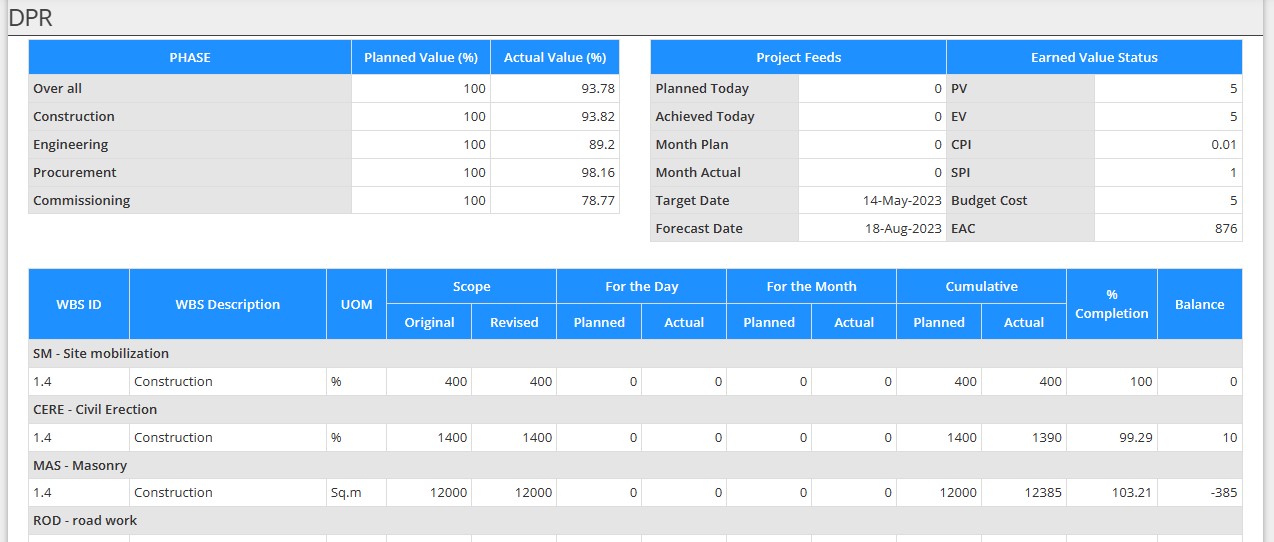Select the CPI value 0.01
The width and height of the screenshot is (1274, 542).
(1223, 145)
